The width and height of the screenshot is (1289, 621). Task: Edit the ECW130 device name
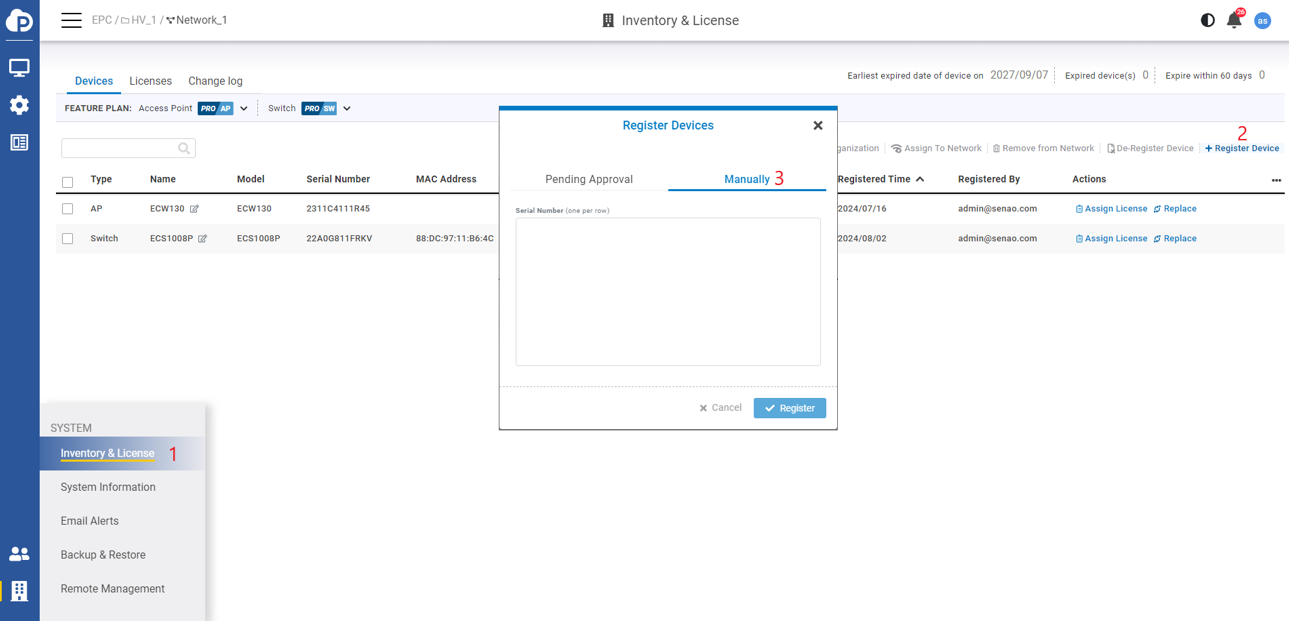pos(195,209)
